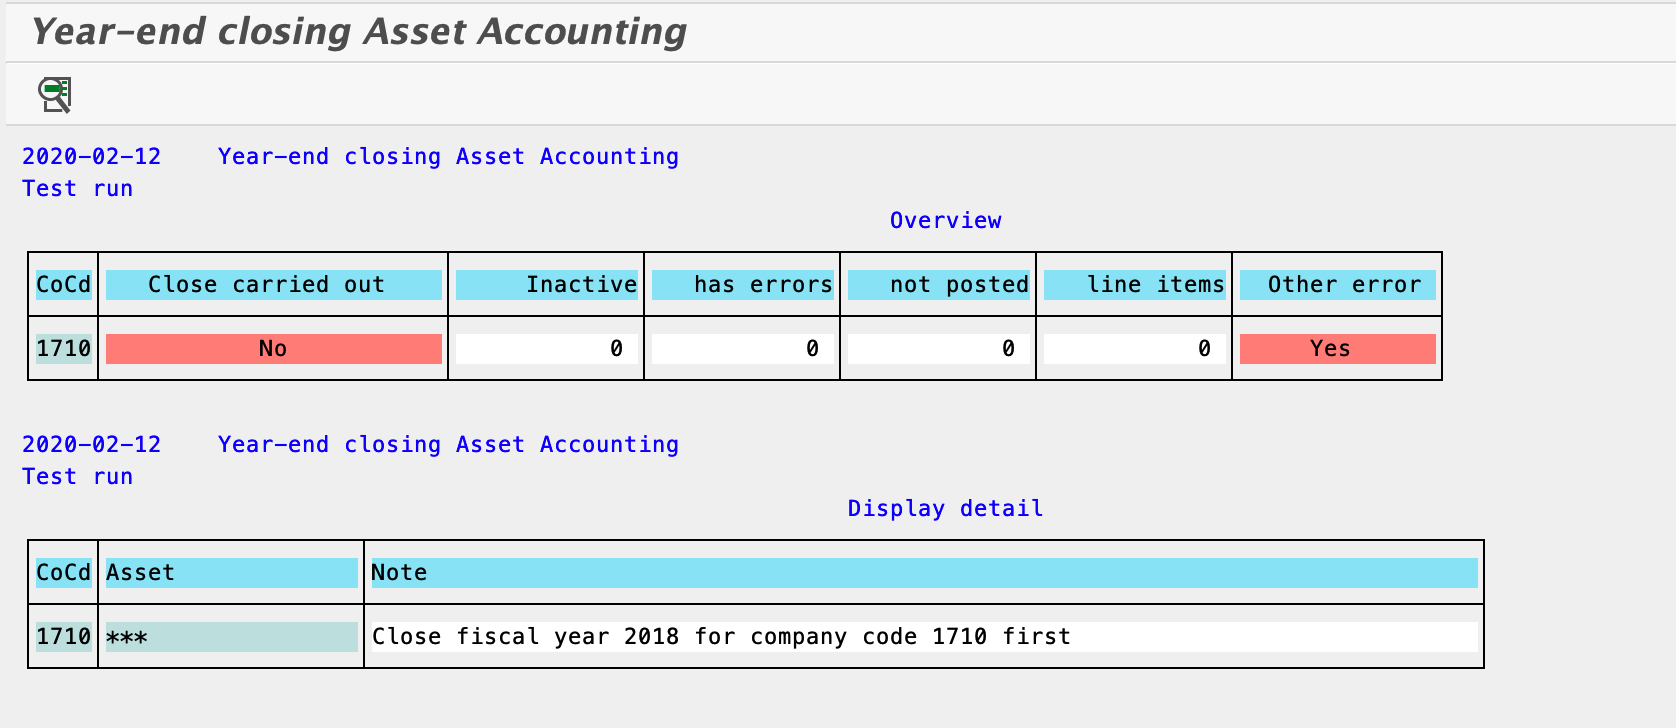Select the has errors count value 0
This screenshot has width=1676, height=728.
point(742,349)
